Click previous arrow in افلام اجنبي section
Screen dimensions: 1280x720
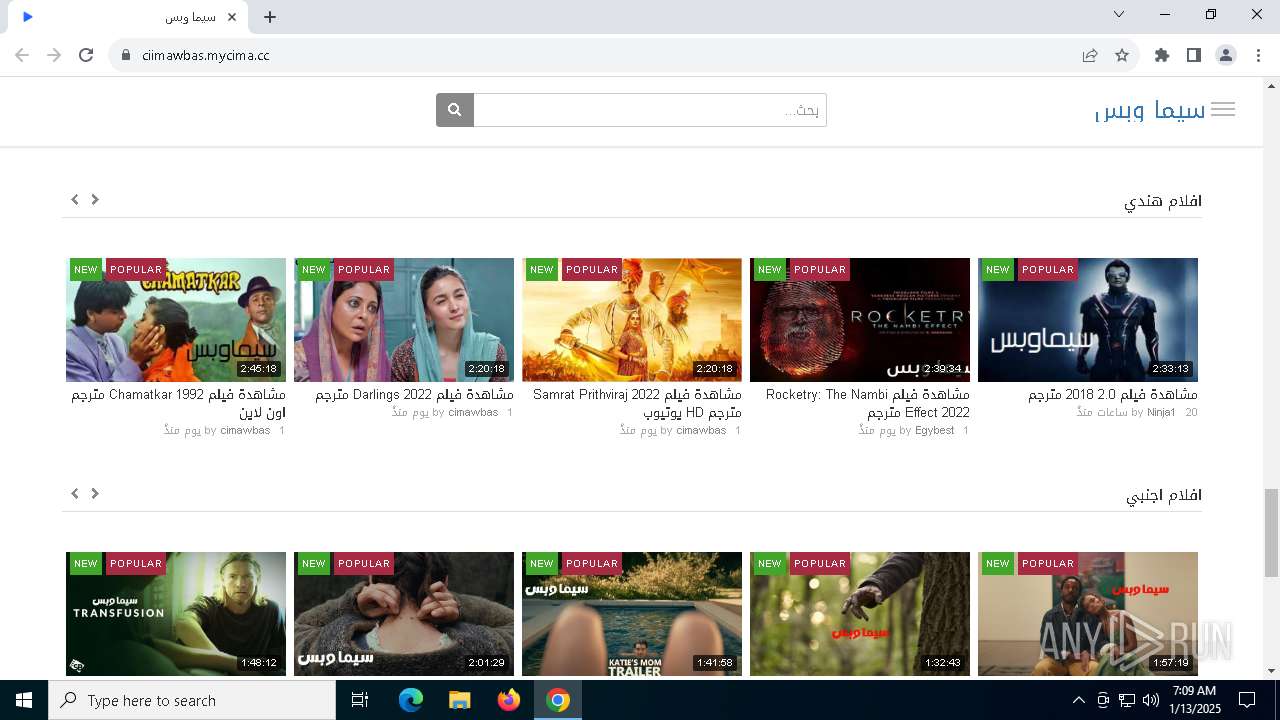click(75, 493)
